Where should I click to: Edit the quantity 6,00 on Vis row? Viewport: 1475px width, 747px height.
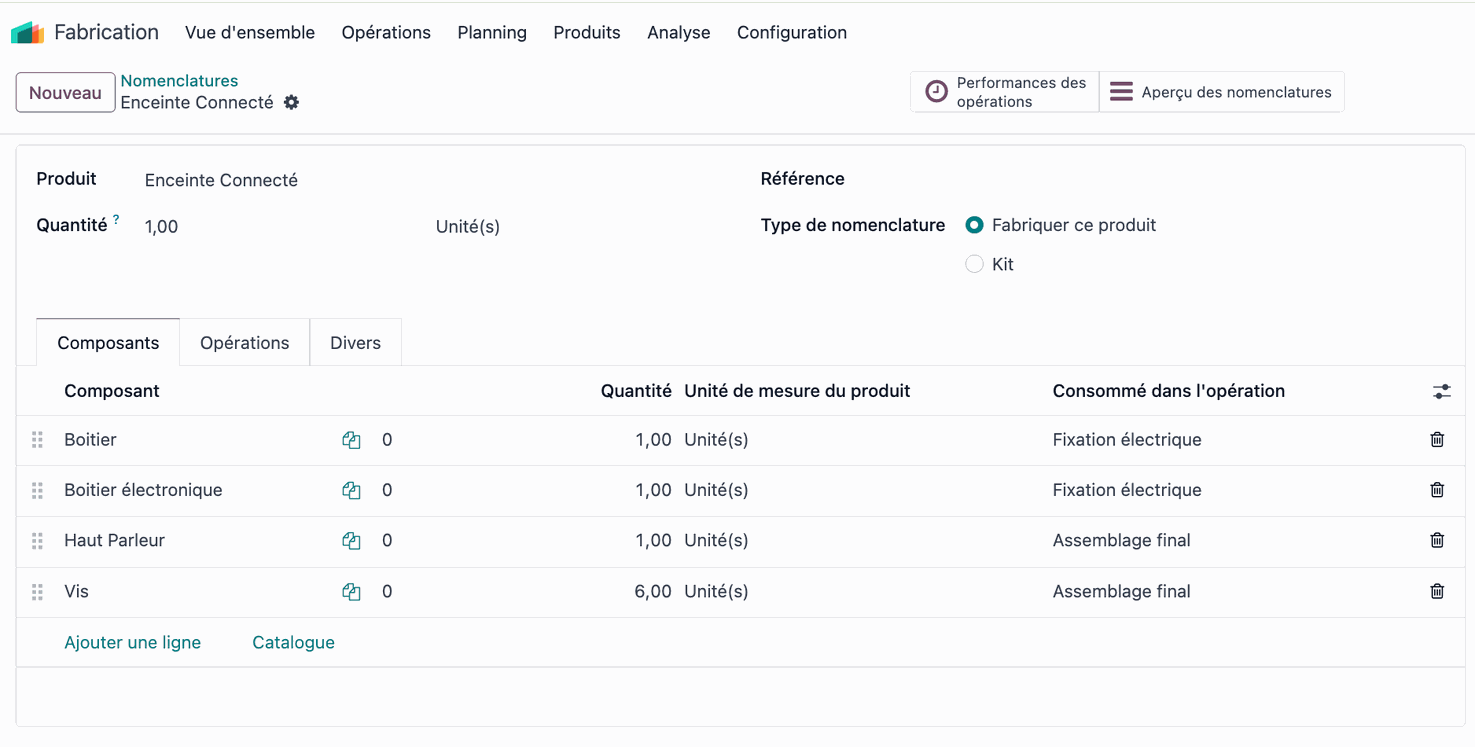click(653, 591)
